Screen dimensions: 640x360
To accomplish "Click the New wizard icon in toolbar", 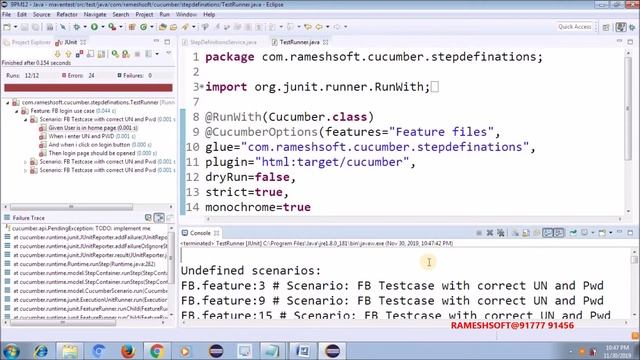I will point(7,27).
